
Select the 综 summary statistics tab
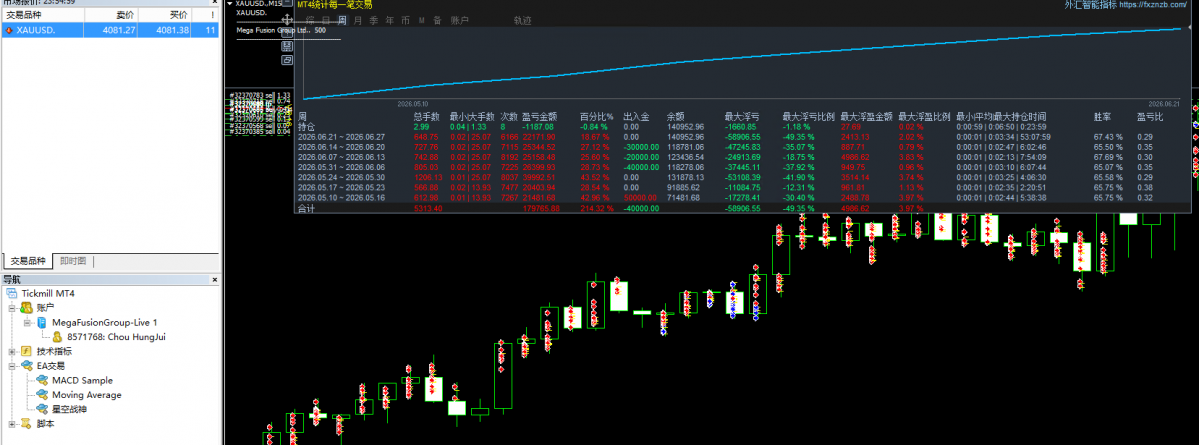point(309,20)
